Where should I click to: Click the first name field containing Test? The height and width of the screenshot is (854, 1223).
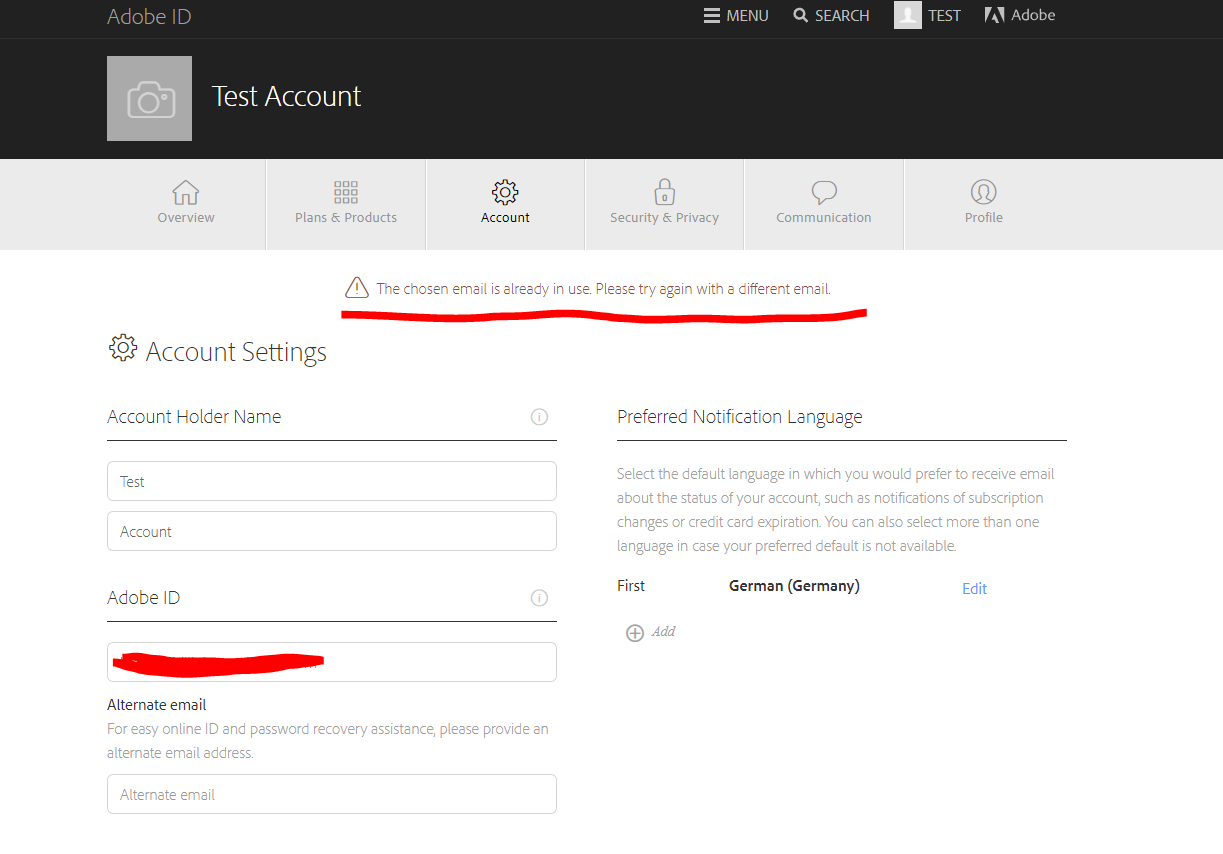pos(331,481)
